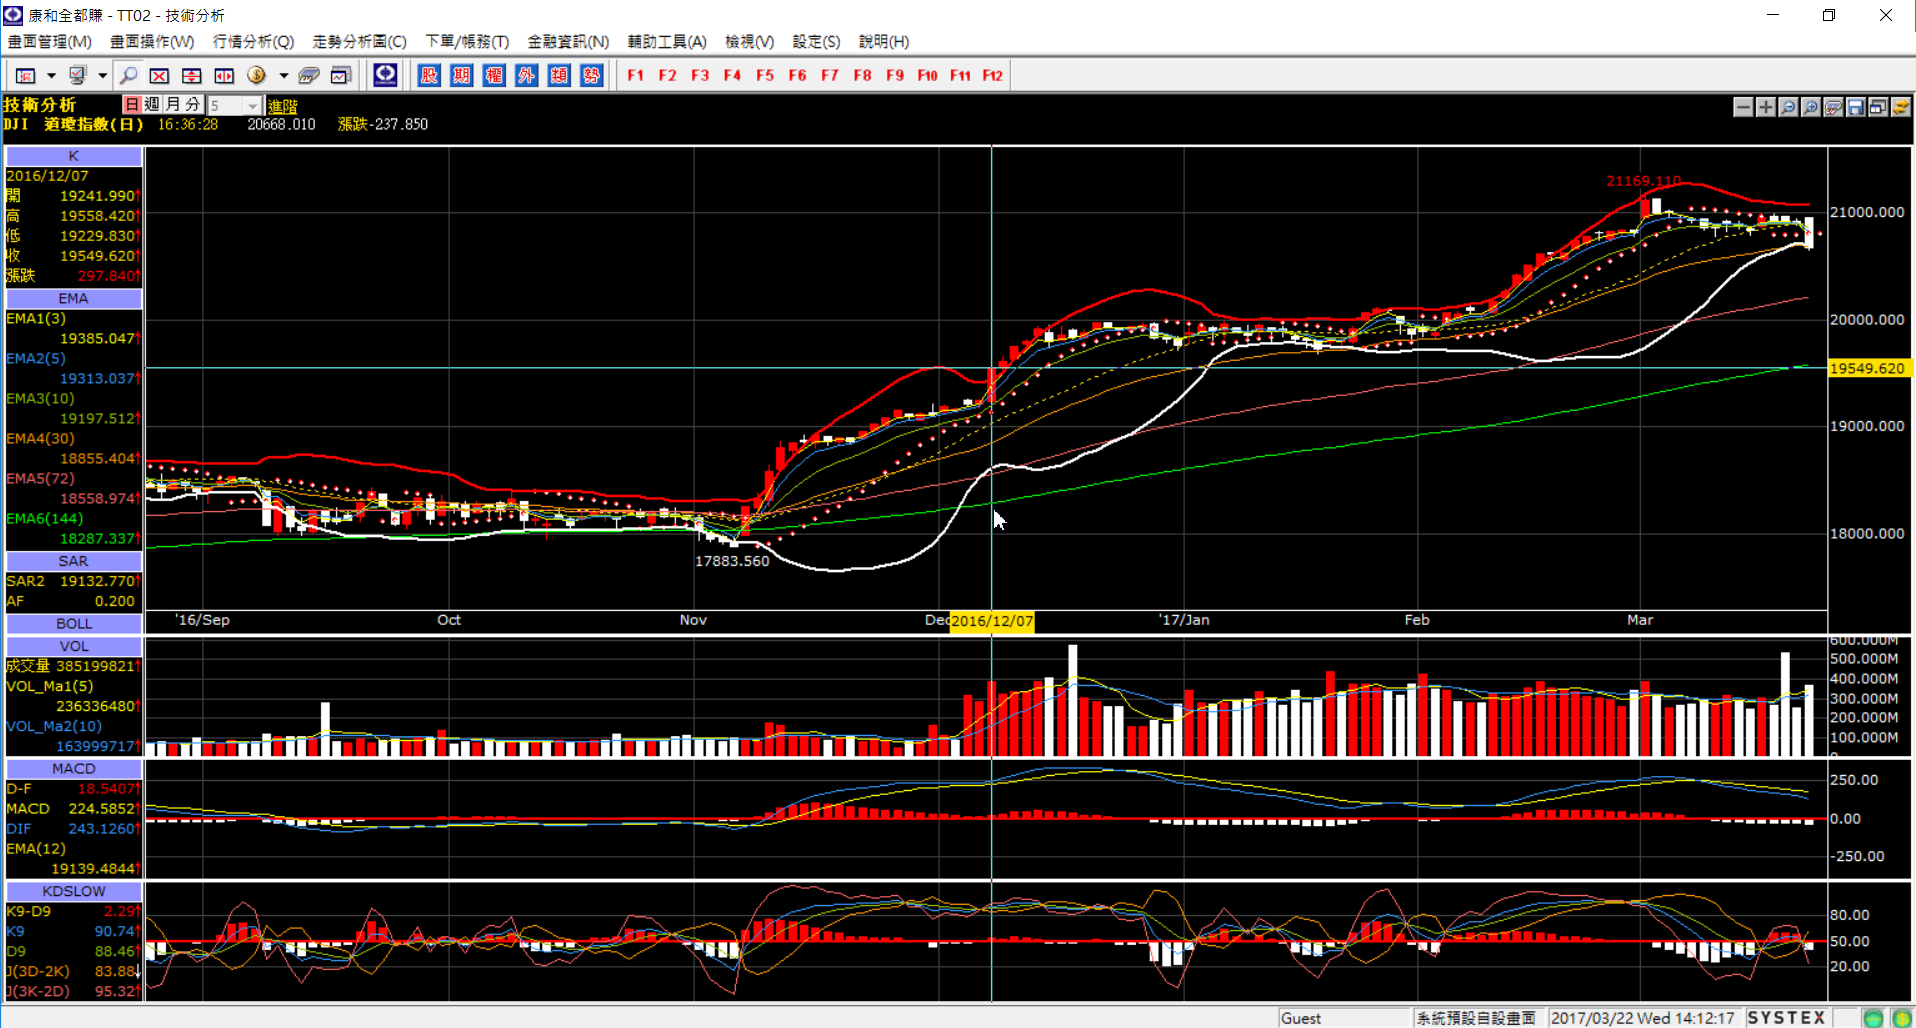Click the 股 stock shortcut icon
The width and height of the screenshot is (1916, 1028).
click(429, 75)
